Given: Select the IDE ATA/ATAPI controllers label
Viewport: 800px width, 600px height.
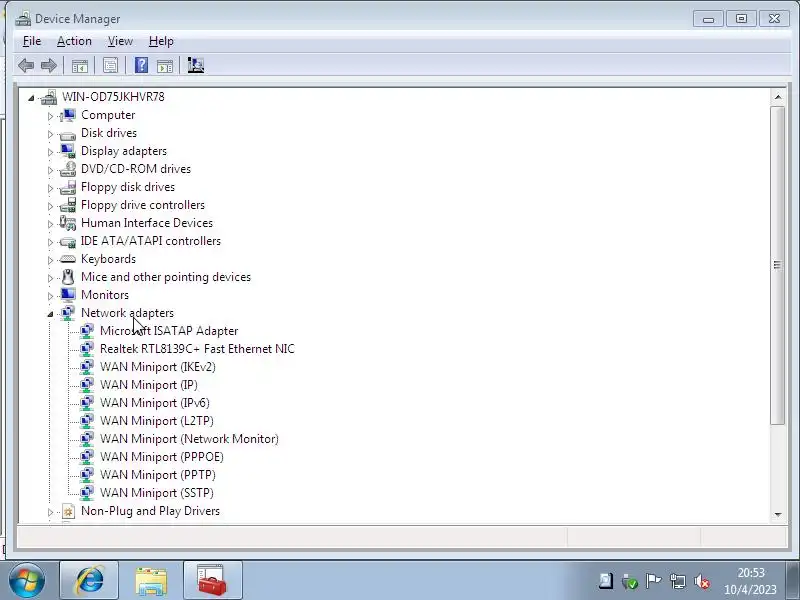Looking at the screenshot, I should [x=151, y=241].
